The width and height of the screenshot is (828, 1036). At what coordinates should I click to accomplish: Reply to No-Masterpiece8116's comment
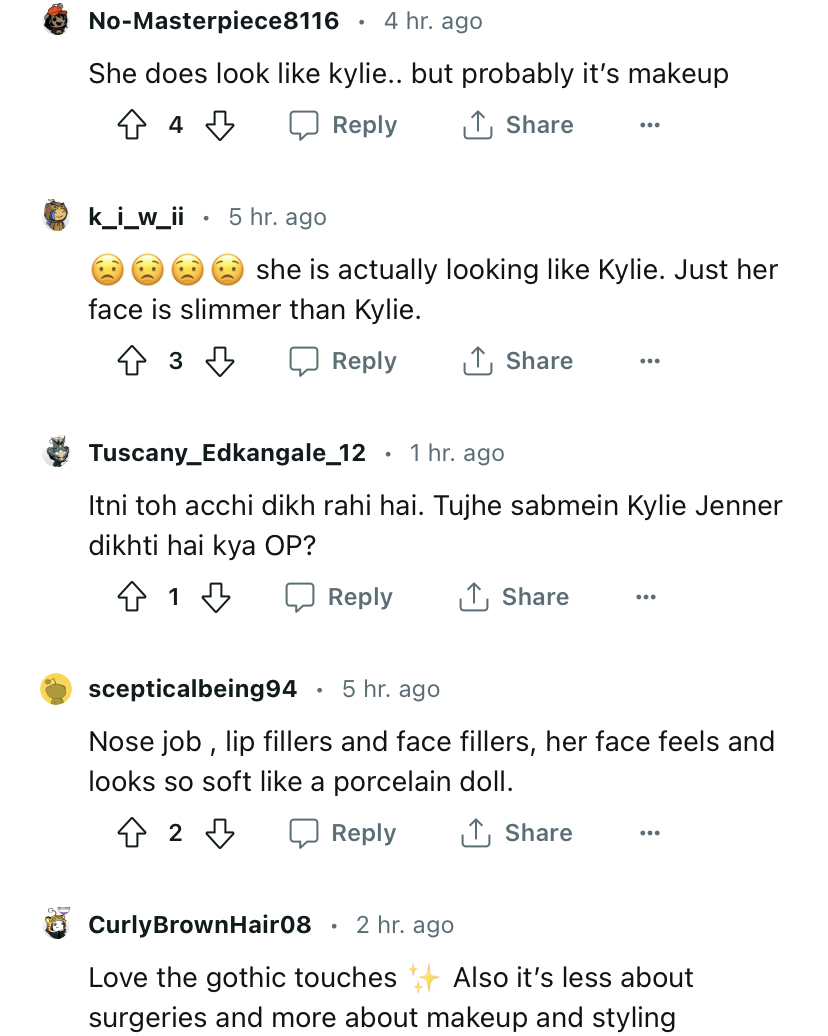[x=343, y=125]
